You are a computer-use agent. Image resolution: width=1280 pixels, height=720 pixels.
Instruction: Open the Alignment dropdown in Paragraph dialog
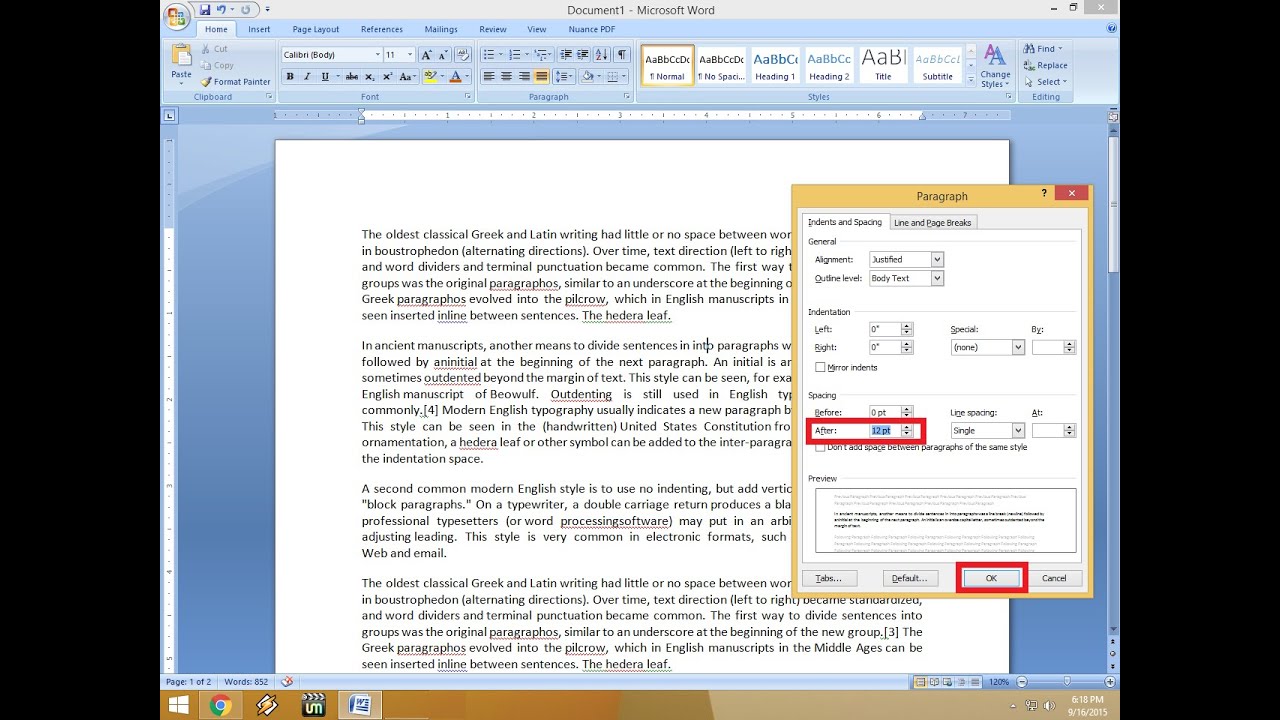[x=937, y=259]
